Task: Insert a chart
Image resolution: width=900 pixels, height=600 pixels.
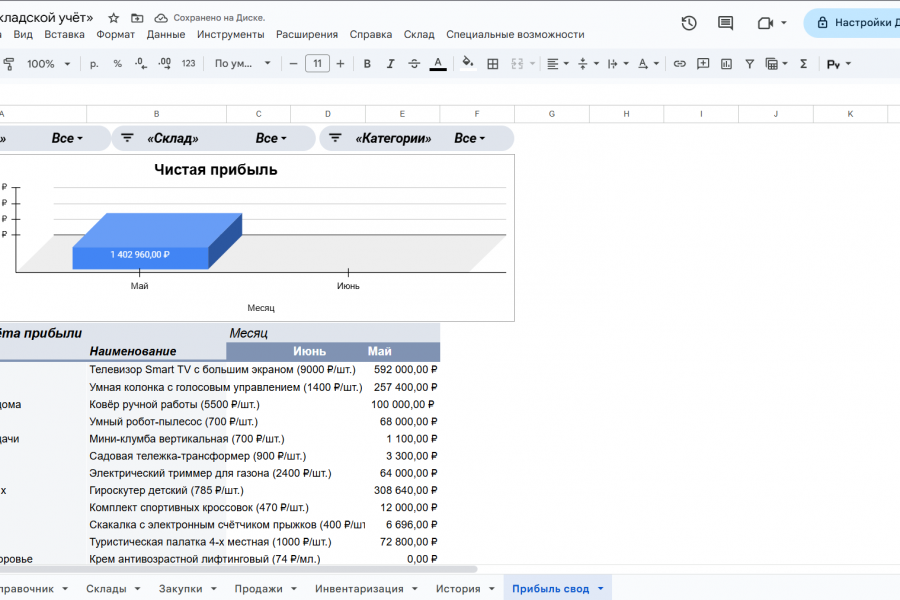Action: tap(726, 64)
